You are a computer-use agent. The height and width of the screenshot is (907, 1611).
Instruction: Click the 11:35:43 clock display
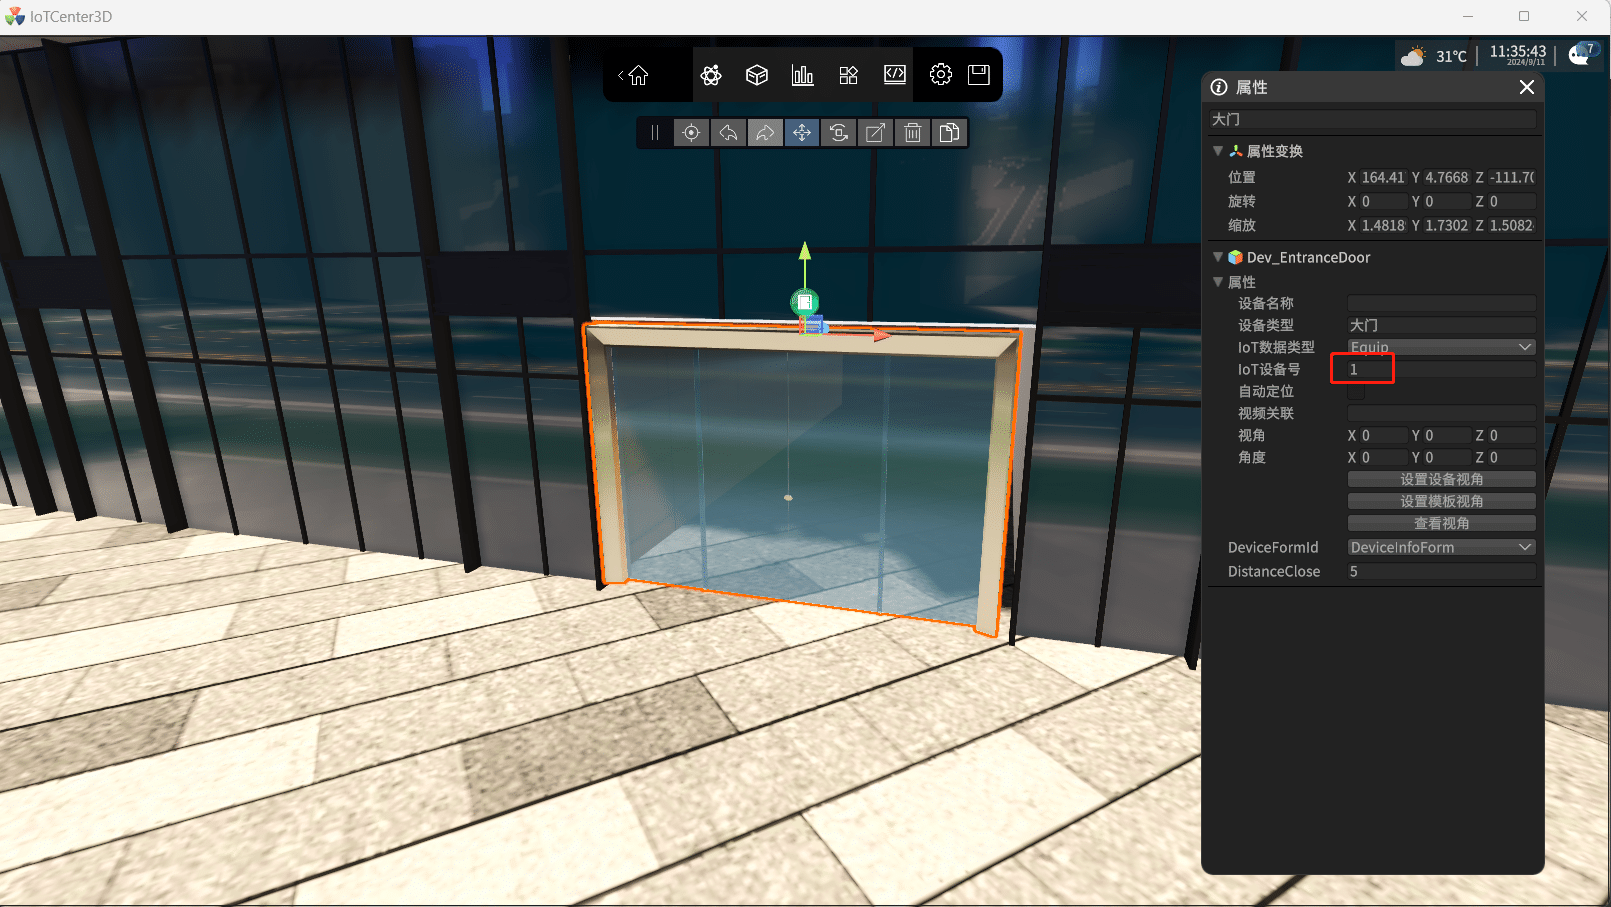tap(1517, 51)
